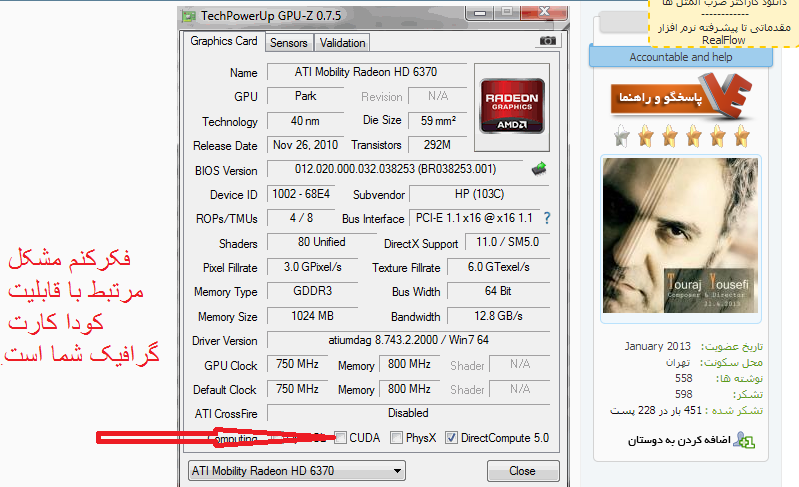Click the 'January 2013' membership date
This screenshot has width=799, height=487.
coord(657,346)
